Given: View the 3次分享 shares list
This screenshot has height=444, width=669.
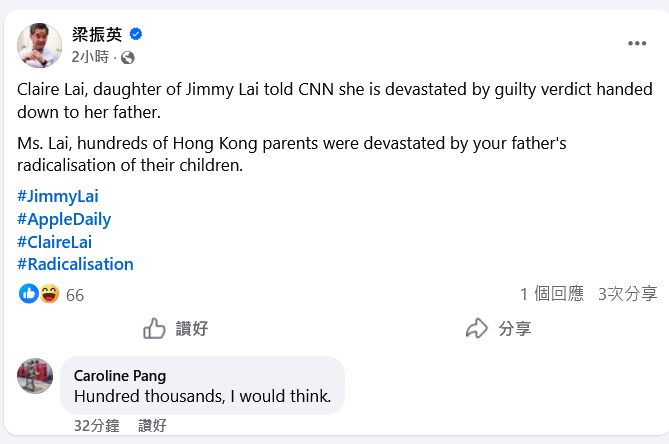Looking at the screenshot, I should click(x=627, y=294).
